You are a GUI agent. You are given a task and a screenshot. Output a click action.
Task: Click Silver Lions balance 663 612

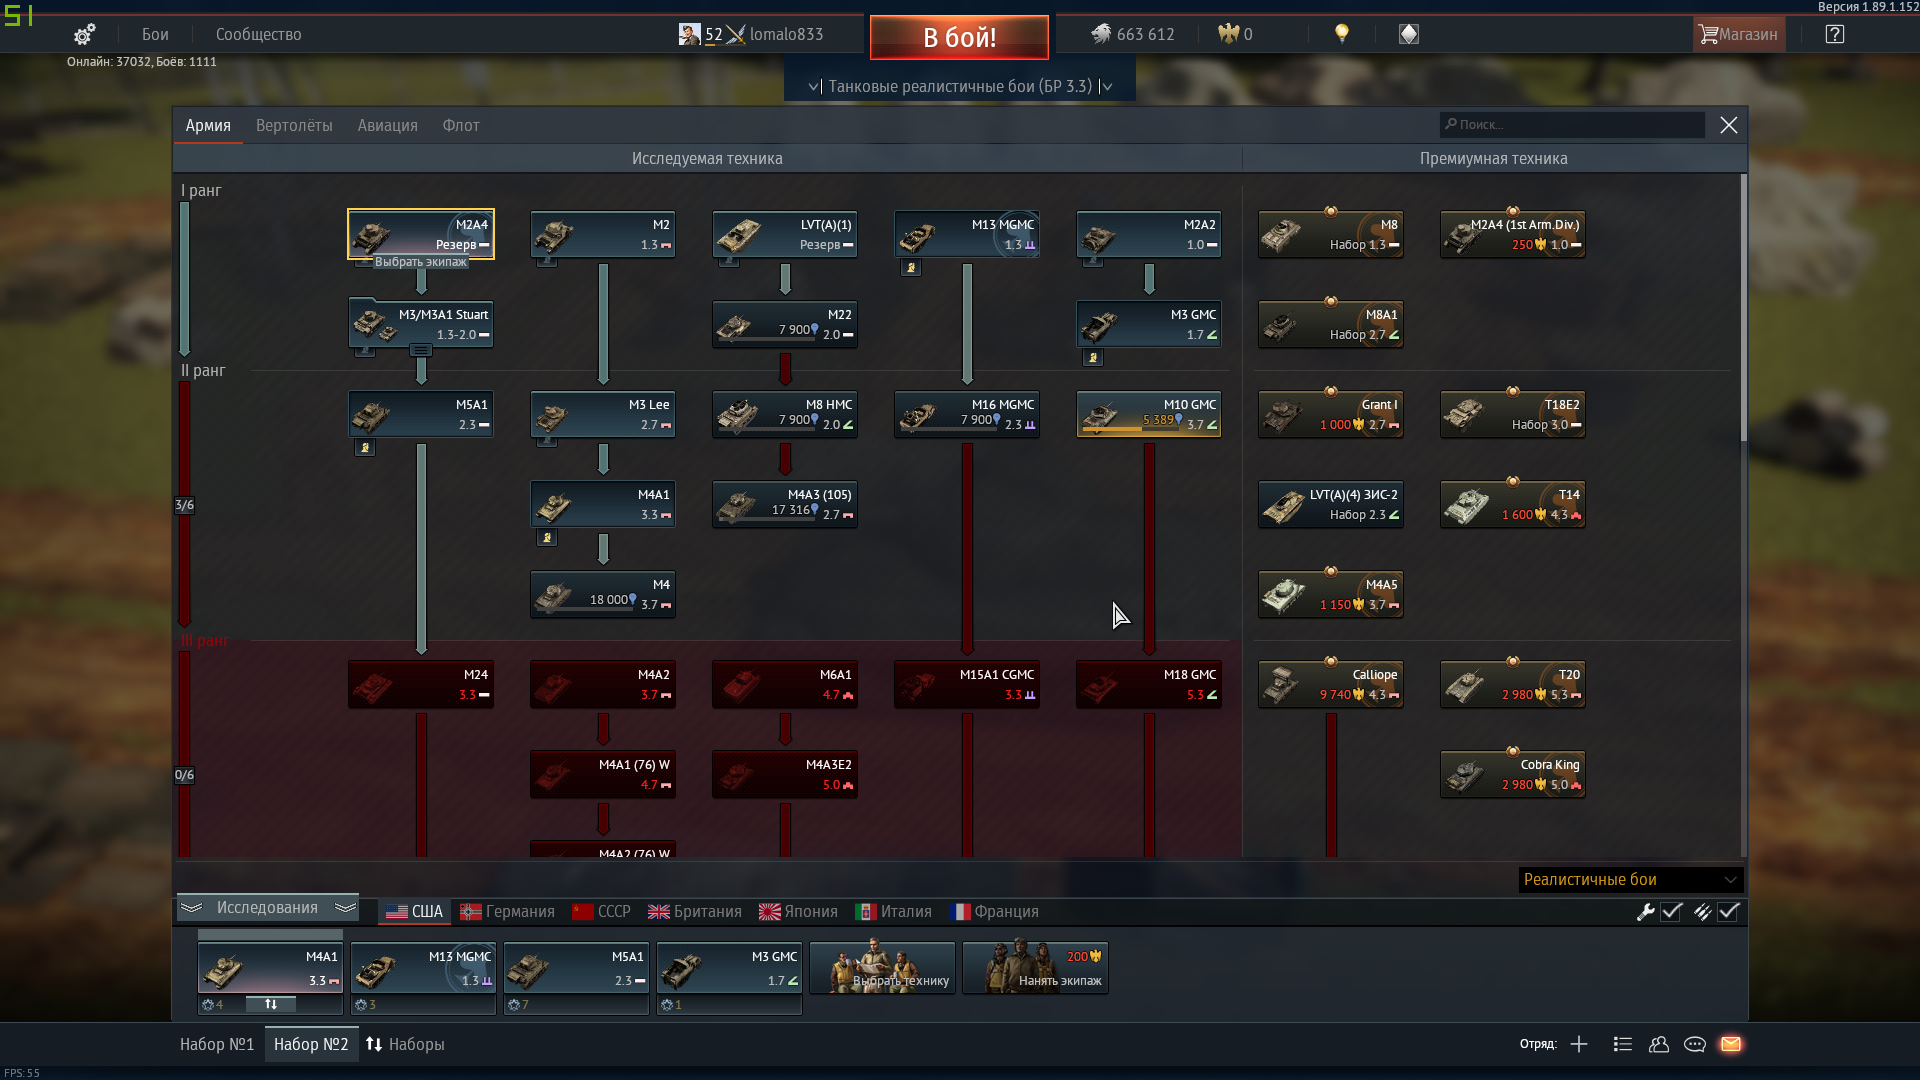pos(1132,34)
